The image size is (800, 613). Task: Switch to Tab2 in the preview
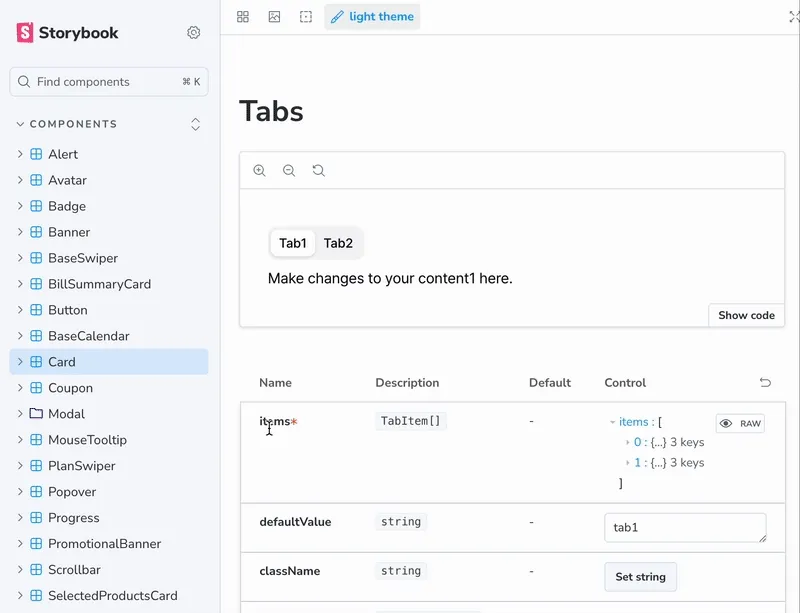coord(338,243)
